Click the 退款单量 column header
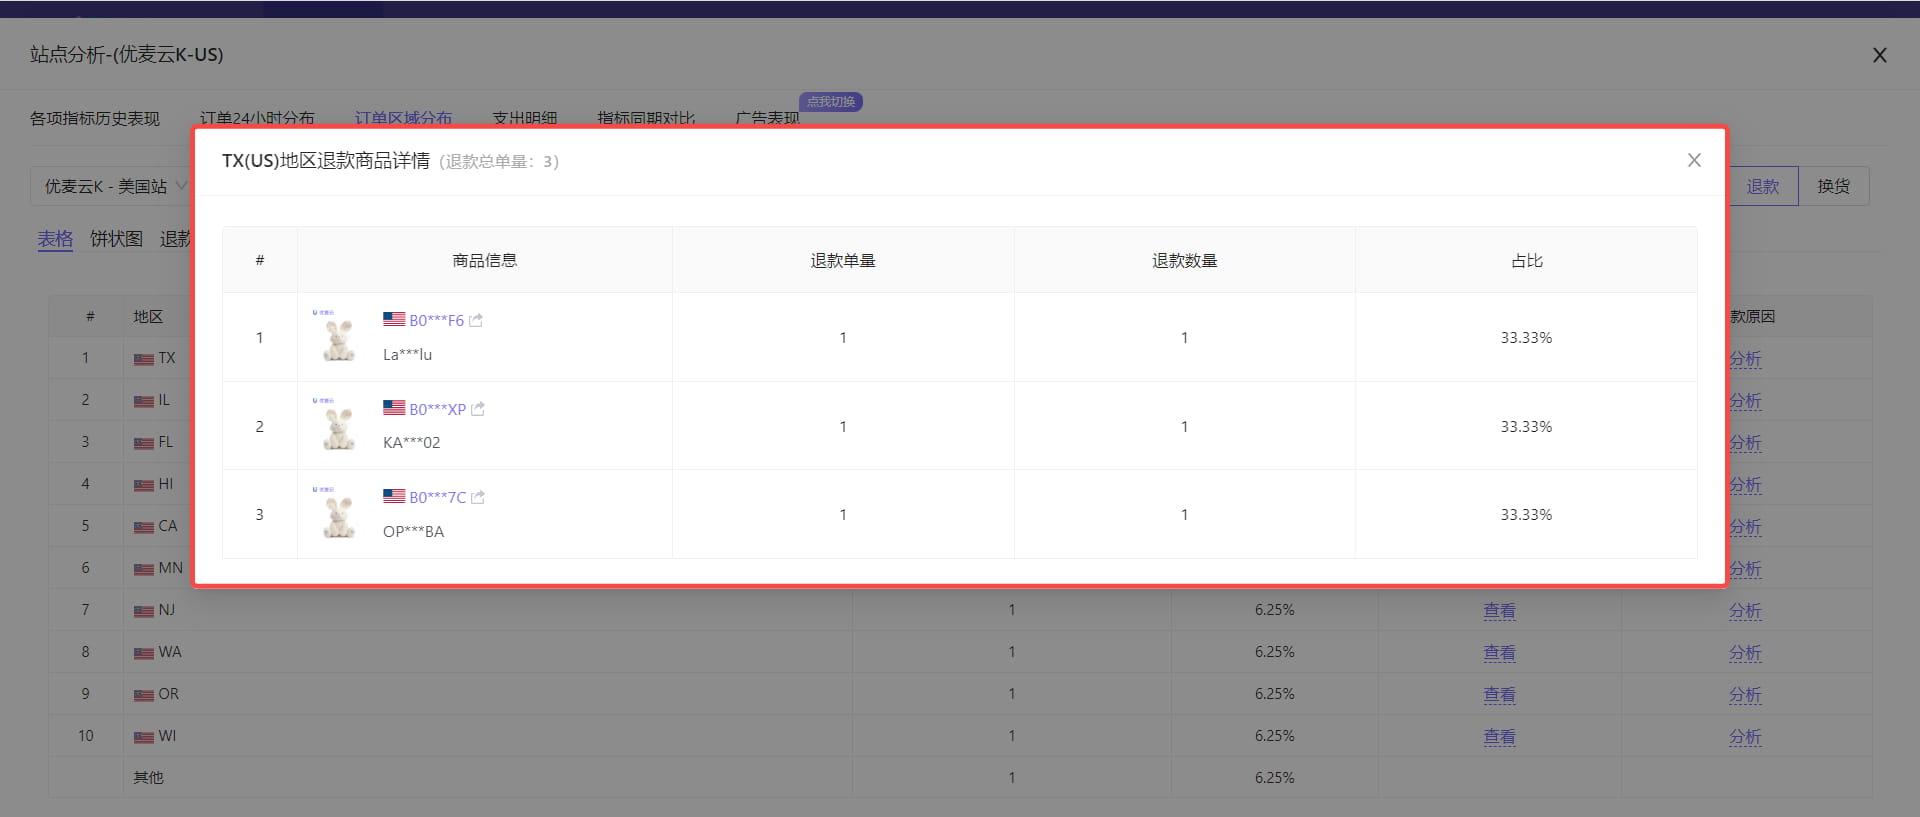Viewport: 1920px width, 817px height. point(843,260)
